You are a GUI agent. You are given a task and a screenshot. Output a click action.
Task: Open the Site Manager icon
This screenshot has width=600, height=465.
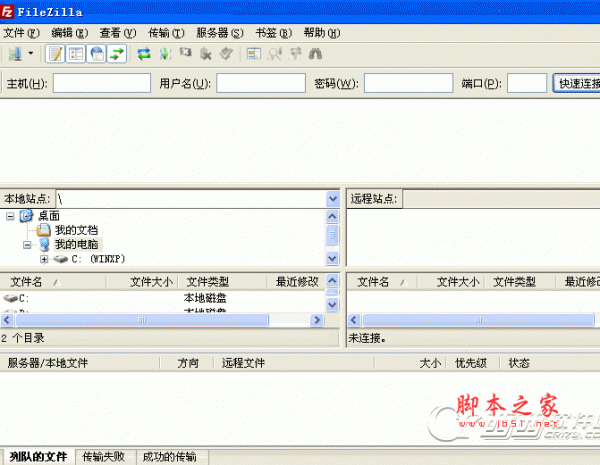pos(15,54)
